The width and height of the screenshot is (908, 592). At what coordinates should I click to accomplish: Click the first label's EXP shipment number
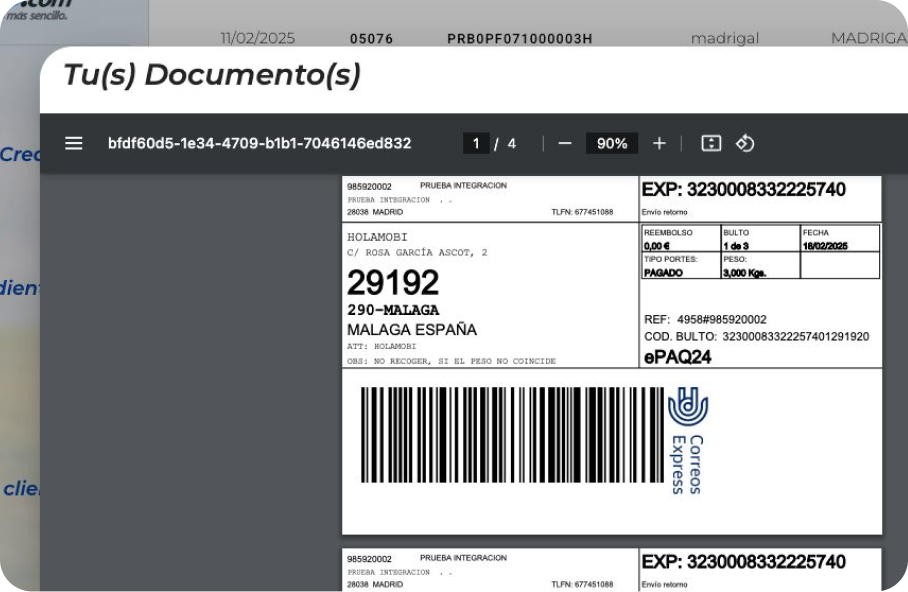click(x=743, y=190)
